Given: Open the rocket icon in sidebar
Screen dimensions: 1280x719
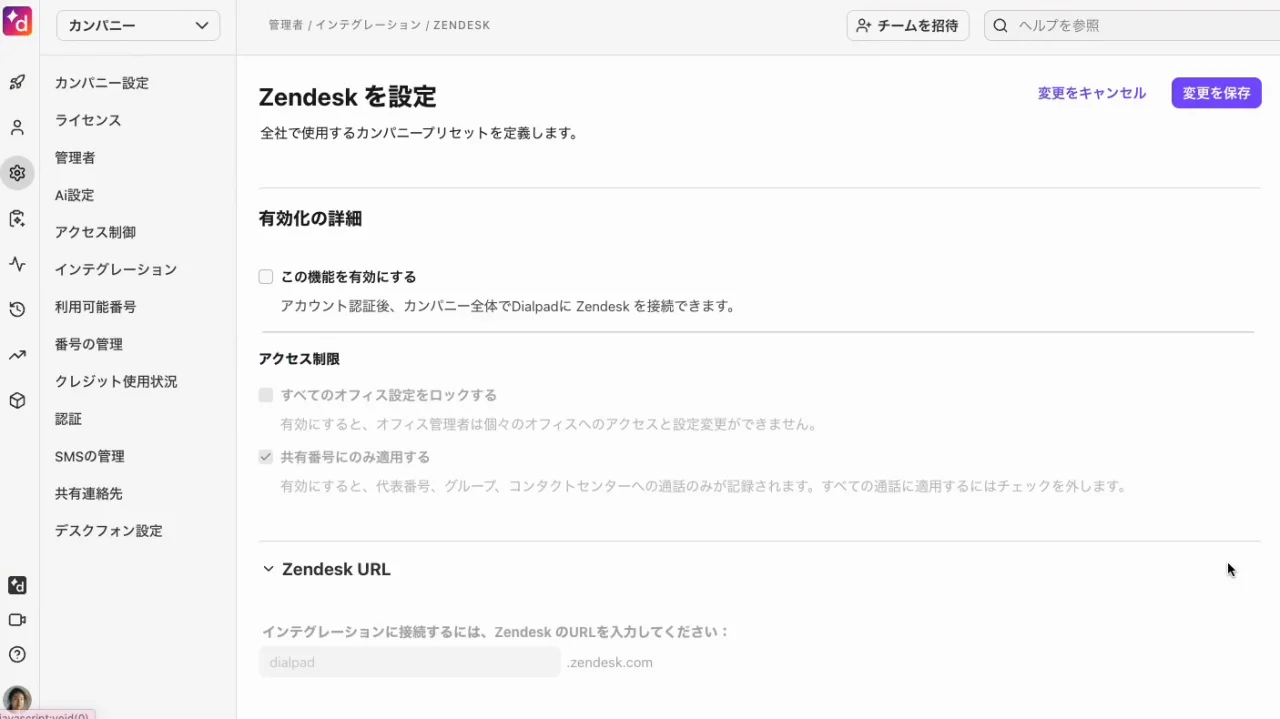Looking at the screenshot, I should click(17, 82).
